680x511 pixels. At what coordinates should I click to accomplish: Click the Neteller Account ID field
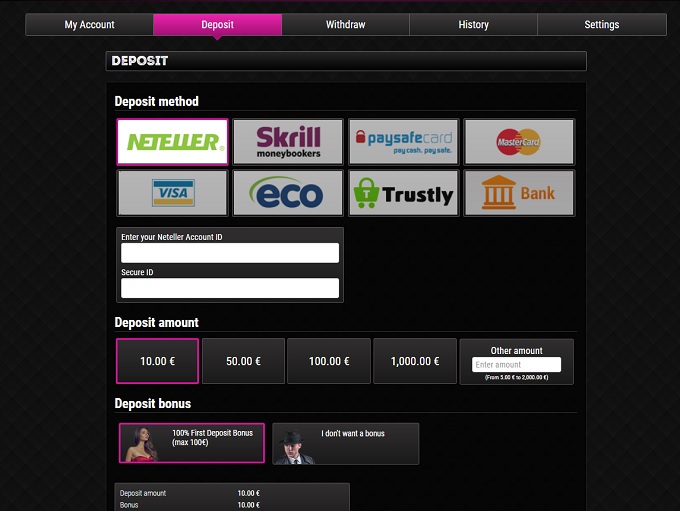[x=230, y=253]
